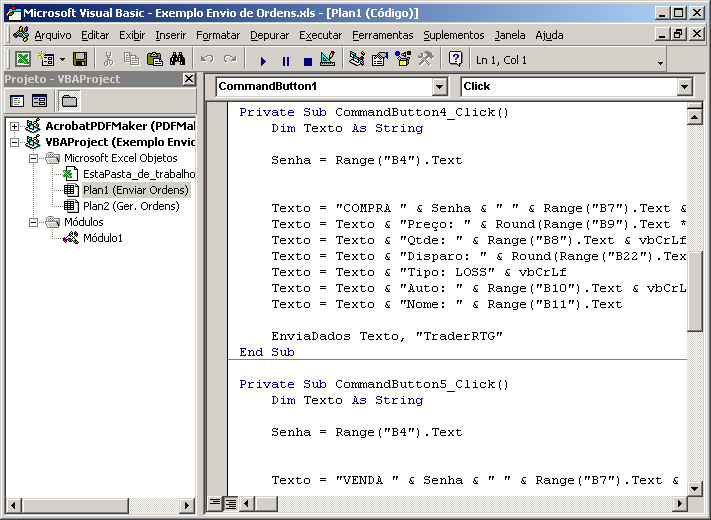
Task: Switch to the Microsoft Excel view icon
Action: click(x=23, y=59)
